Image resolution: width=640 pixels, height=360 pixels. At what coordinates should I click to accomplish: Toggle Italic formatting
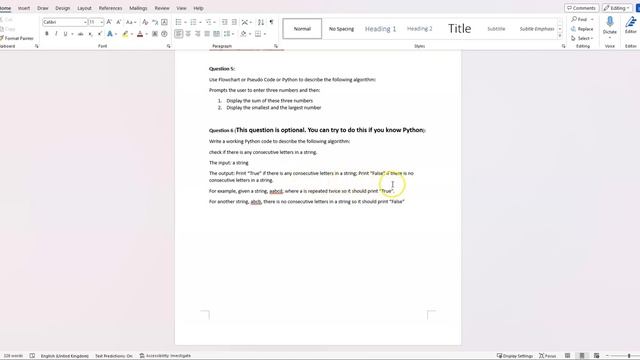click(x=56, y=34)
